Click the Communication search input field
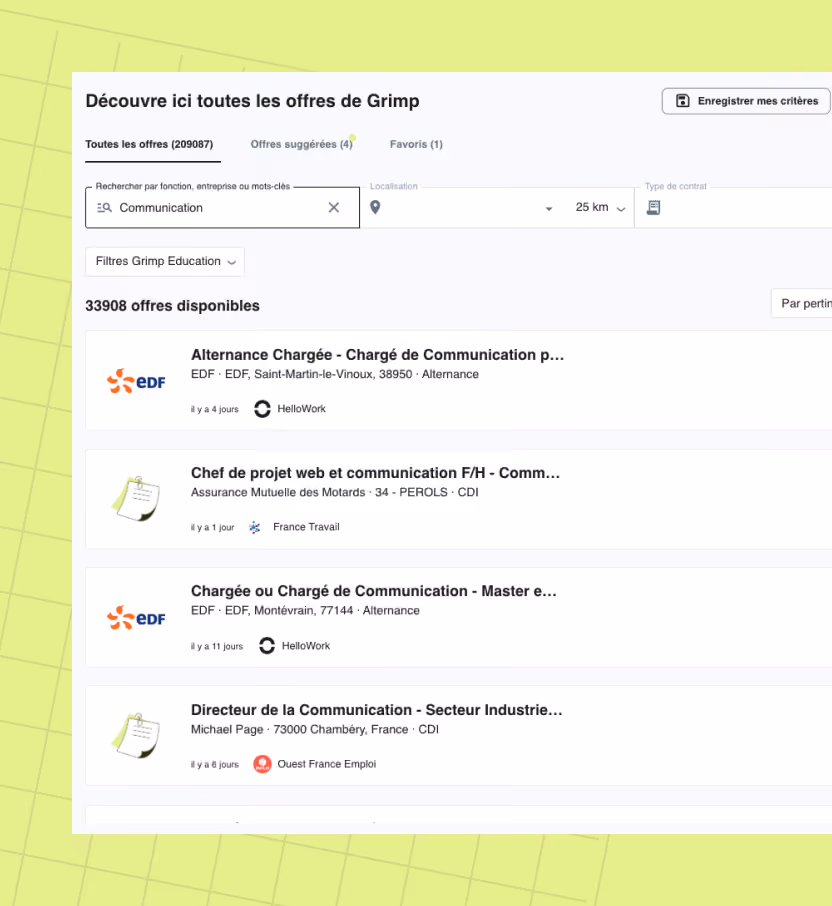This screenshot has height=906, width=832. (220, 207)
